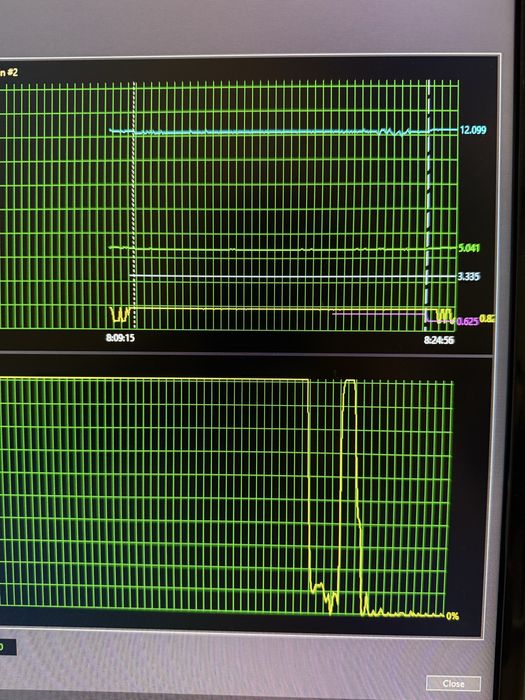
Task: Click the short magenta trace segment
Action: click(x=378, y=314)
